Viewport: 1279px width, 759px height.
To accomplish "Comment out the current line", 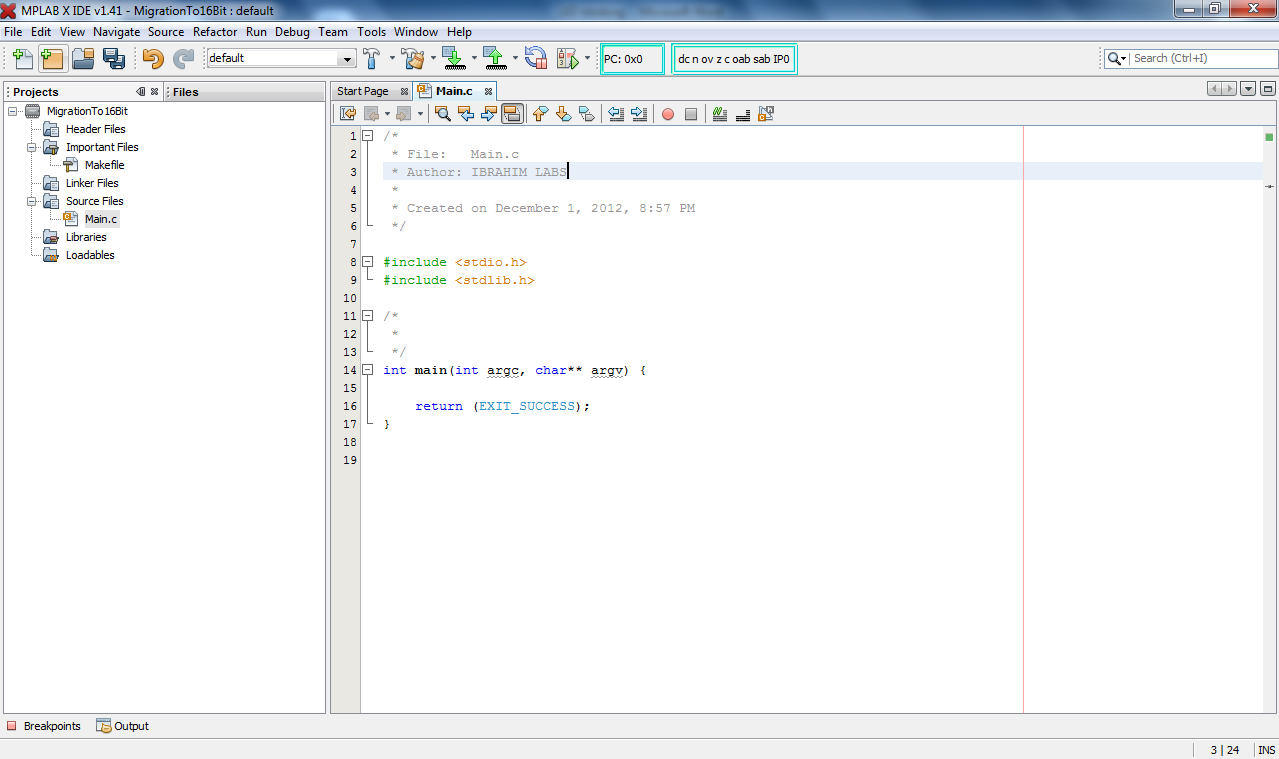I will pos(718,113).
